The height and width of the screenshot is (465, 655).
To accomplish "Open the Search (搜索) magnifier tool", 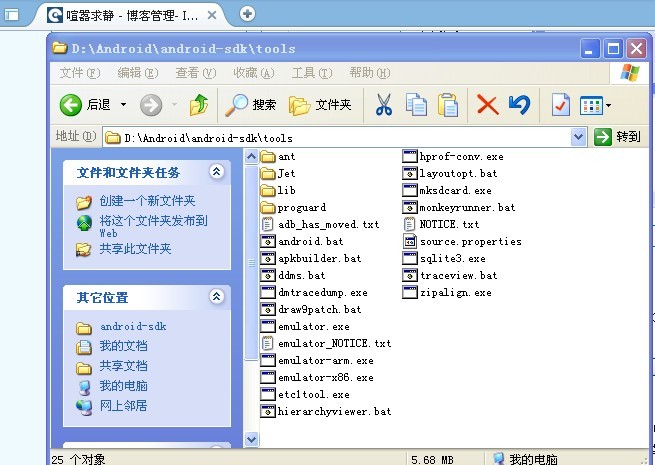I will (250, 104).
